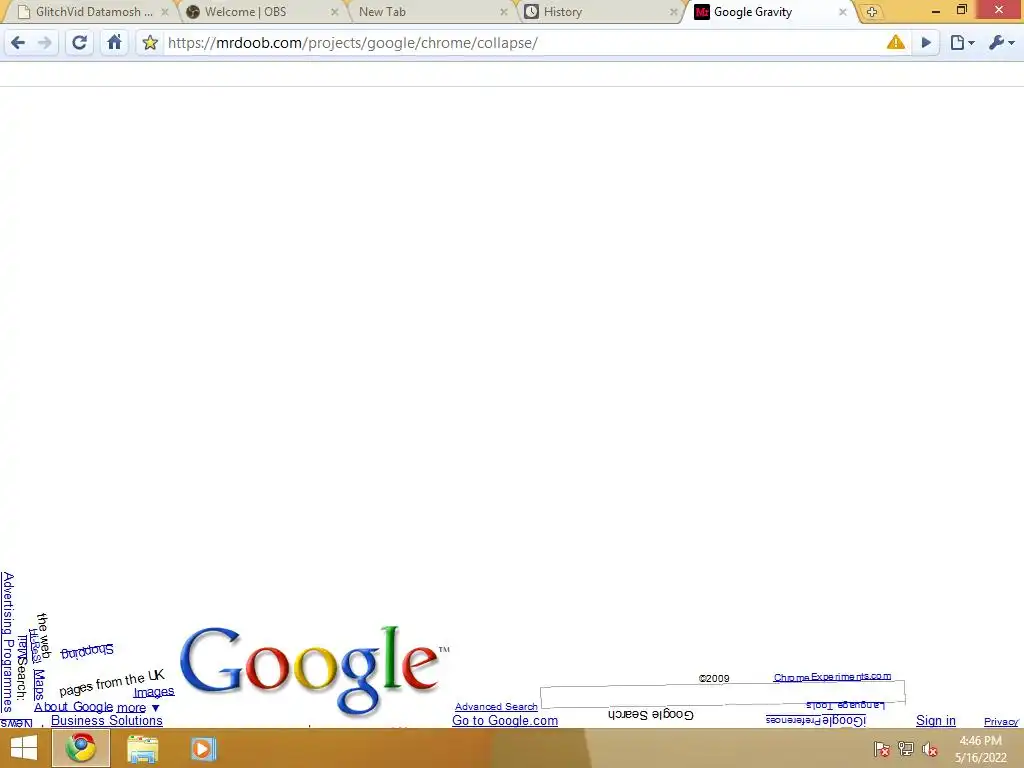Click the Sign in link

click(935, 720)
